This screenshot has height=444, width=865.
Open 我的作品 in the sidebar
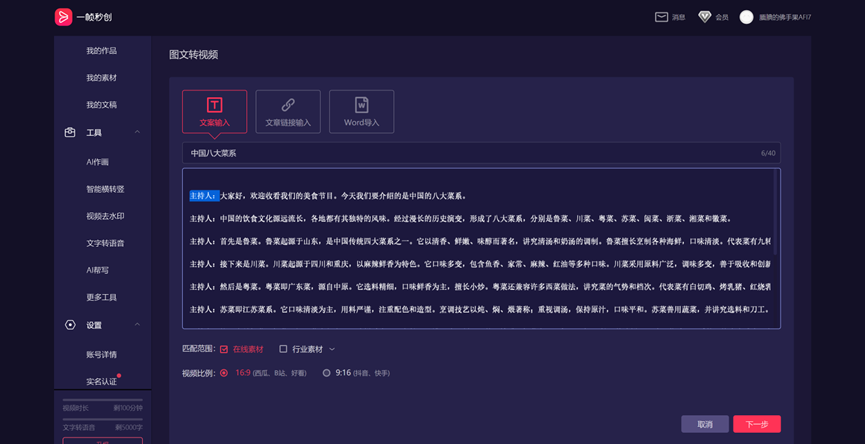tap(101, 51)
